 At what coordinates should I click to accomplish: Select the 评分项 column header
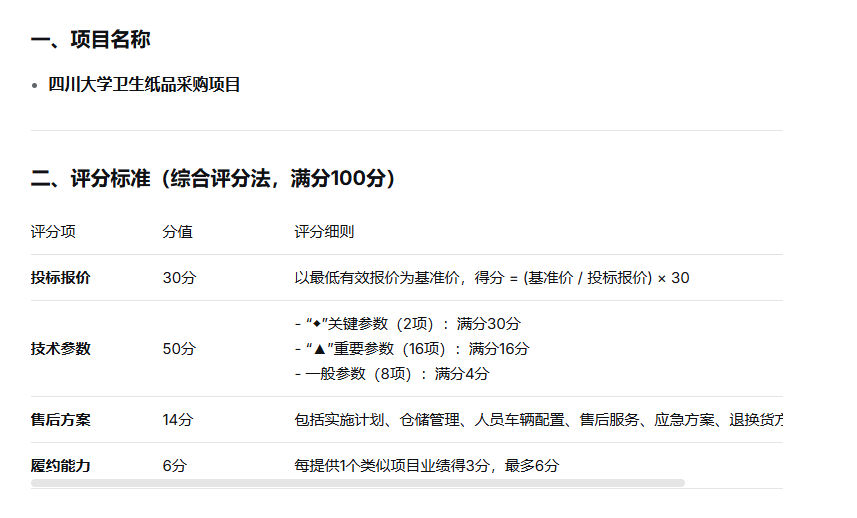53,232
